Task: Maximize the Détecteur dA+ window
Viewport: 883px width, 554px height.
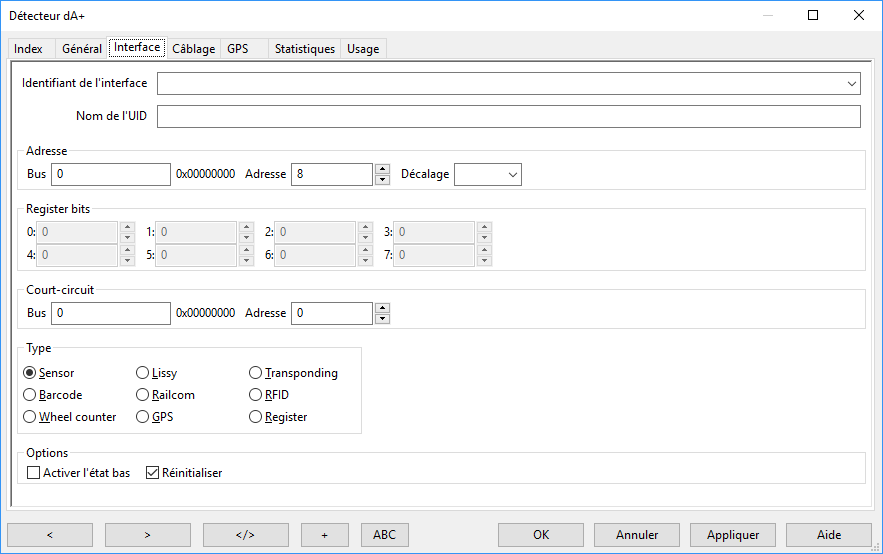Action: click(813, 15)
